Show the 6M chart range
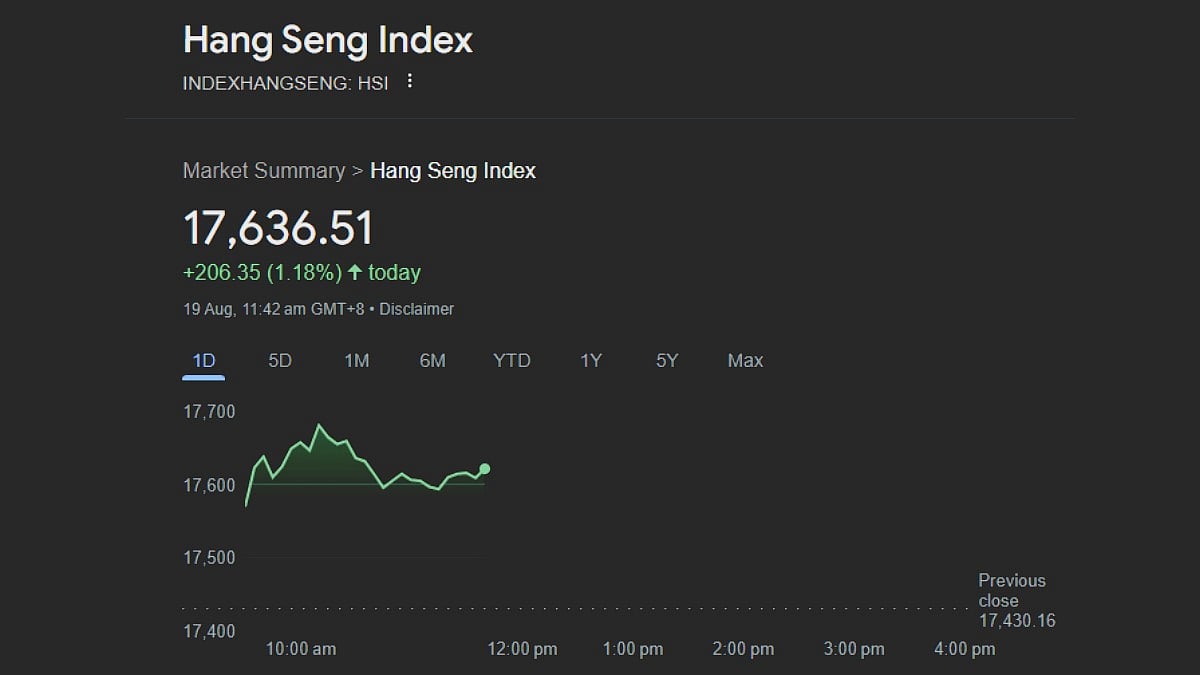This screenshot has height=675, width=1200. tap(432, 361)
